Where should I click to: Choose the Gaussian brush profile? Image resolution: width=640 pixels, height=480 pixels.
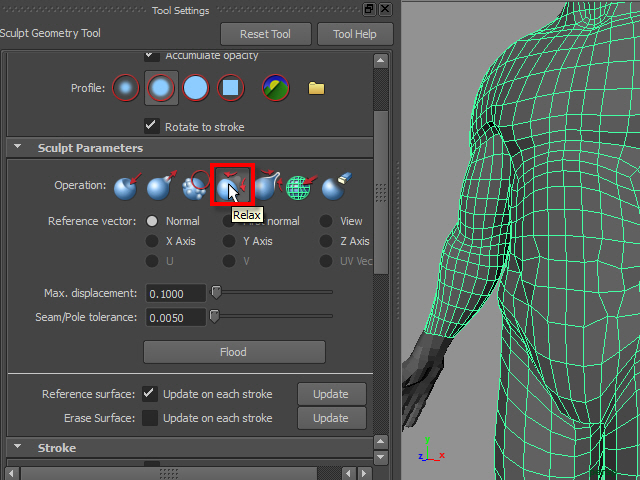(x=126, y=88)
